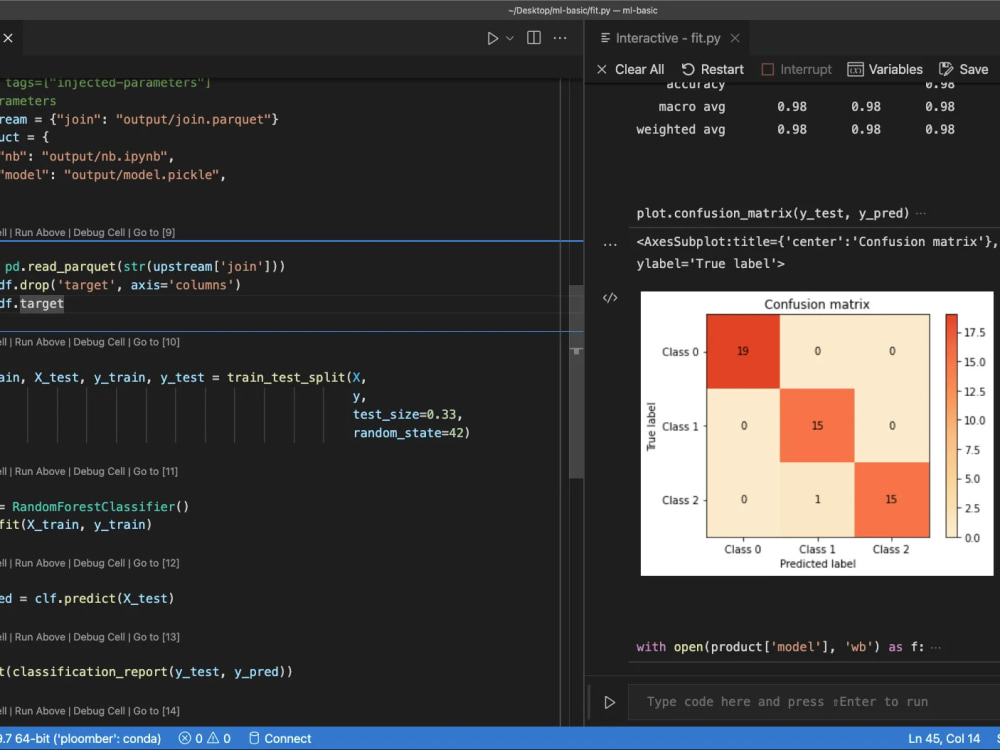Expand collapsed plot.confusion_matrix cell code
This screenshot has width=1000, height=750.
[921, 214]
